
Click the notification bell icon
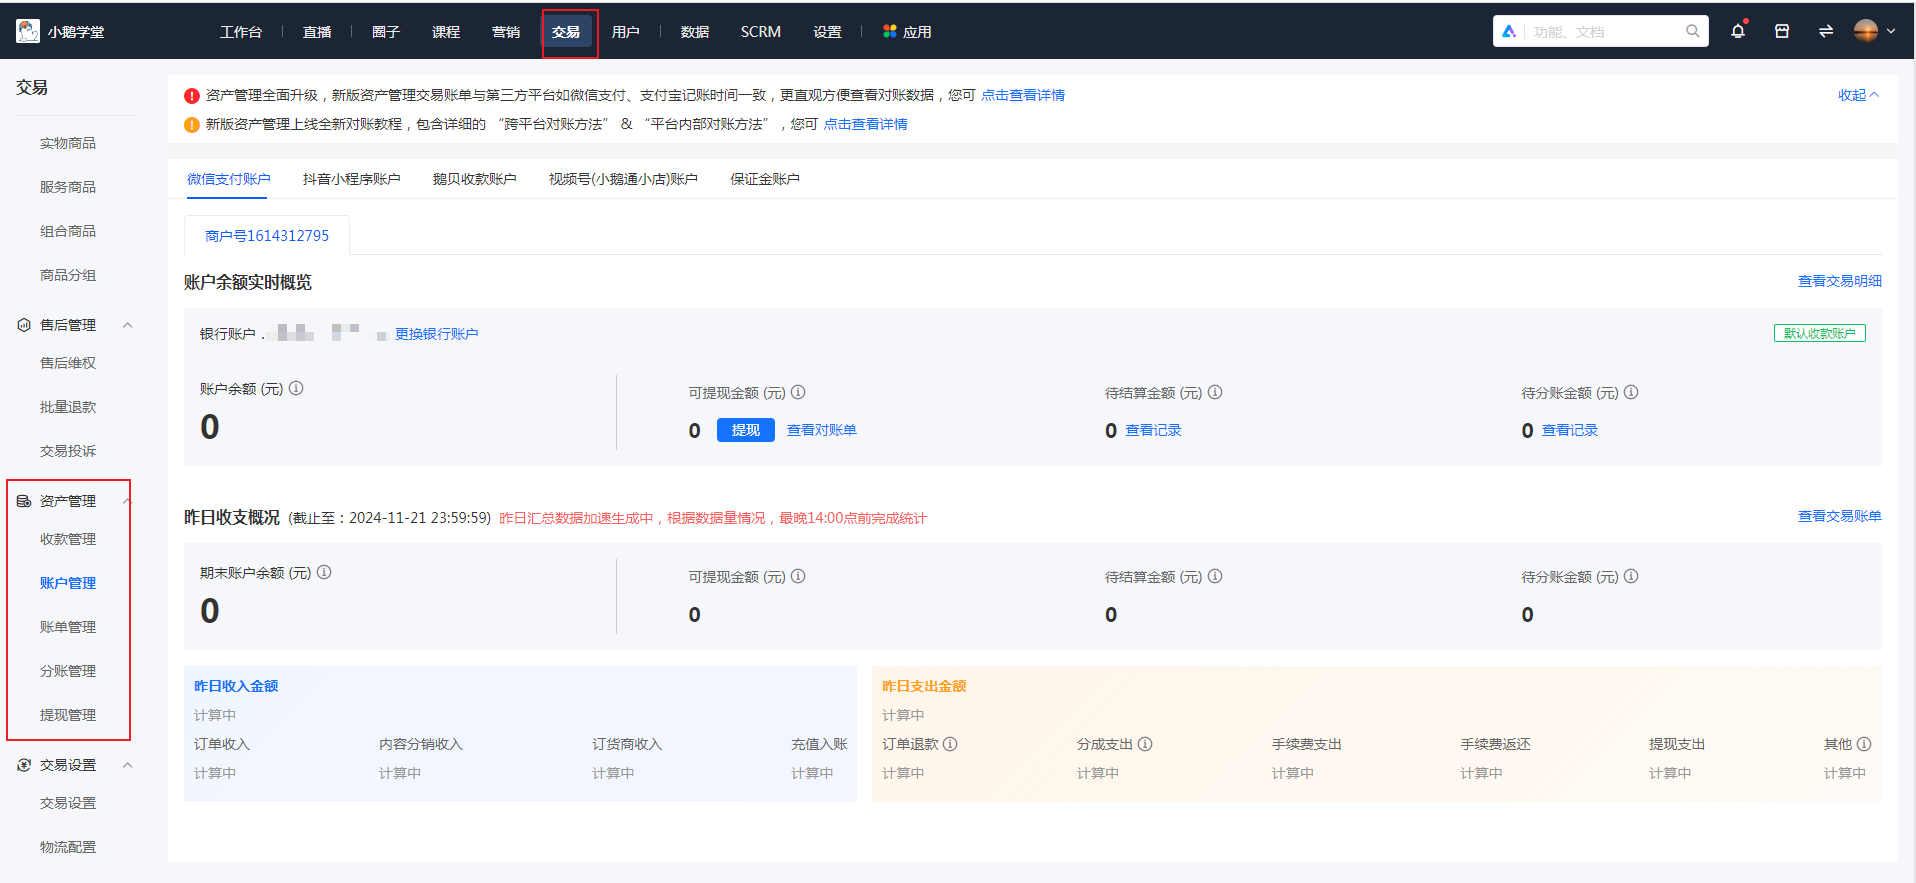[x=1738, y=31]
